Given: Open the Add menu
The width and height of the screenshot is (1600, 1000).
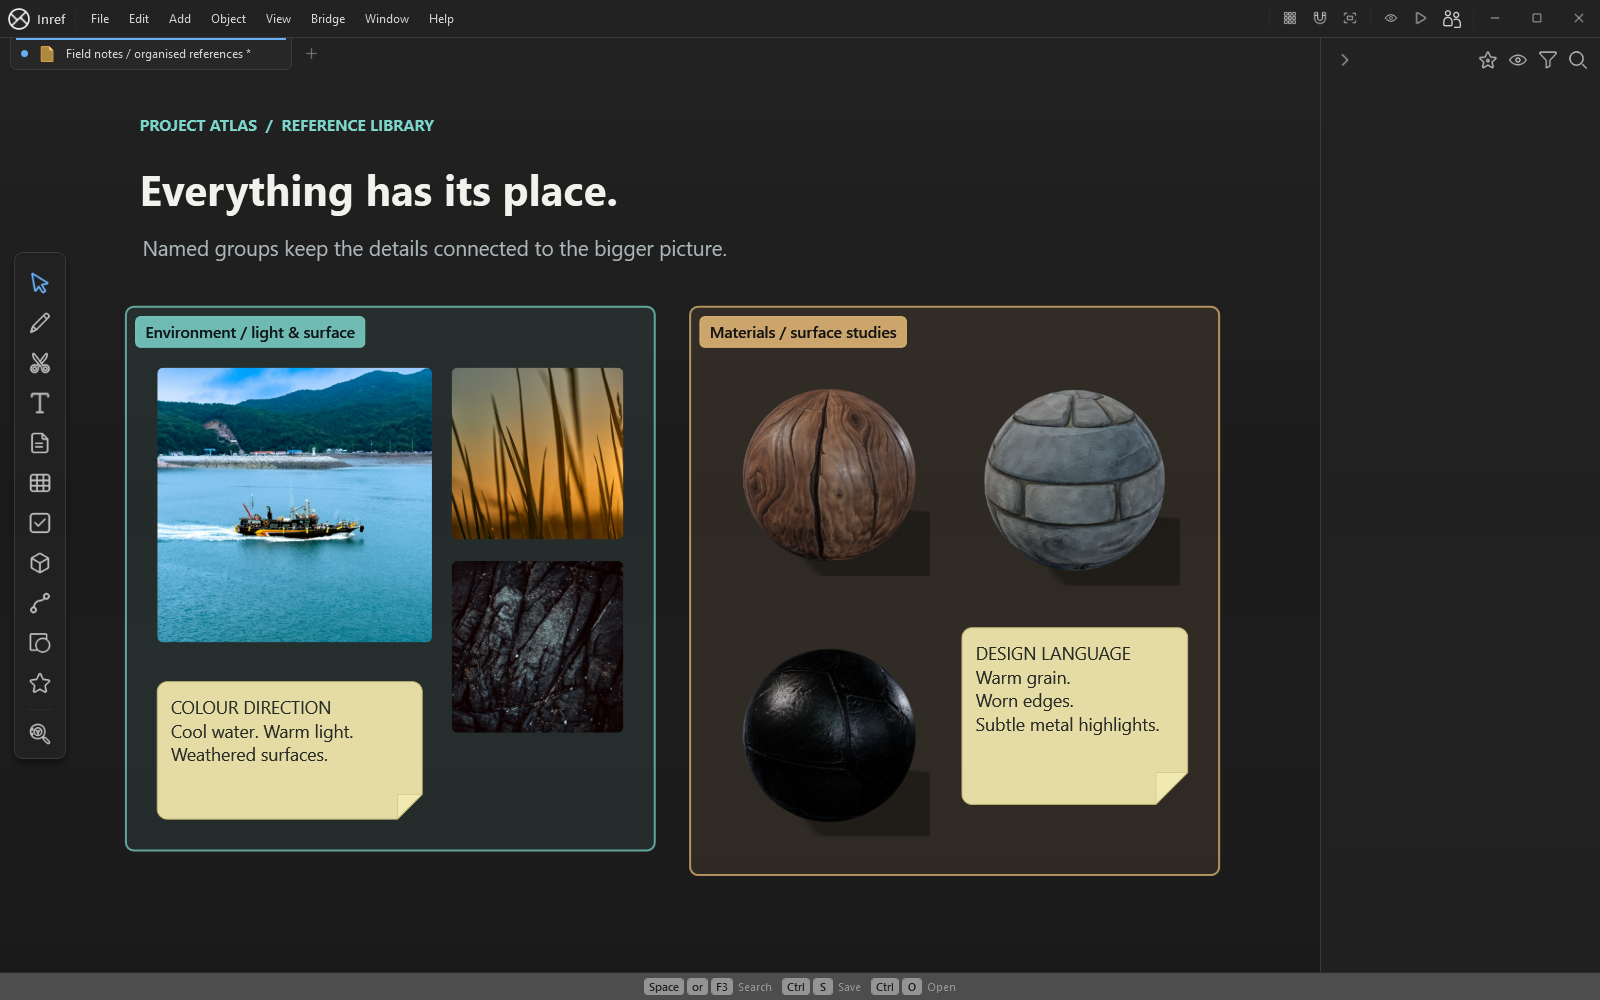Looking at the screenshot, I should tap(180, 19).
